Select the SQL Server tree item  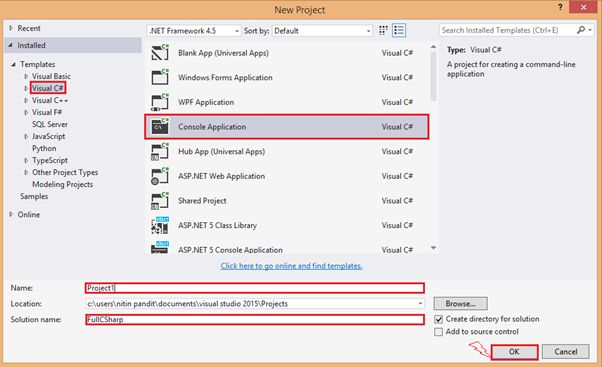[50, 124]
